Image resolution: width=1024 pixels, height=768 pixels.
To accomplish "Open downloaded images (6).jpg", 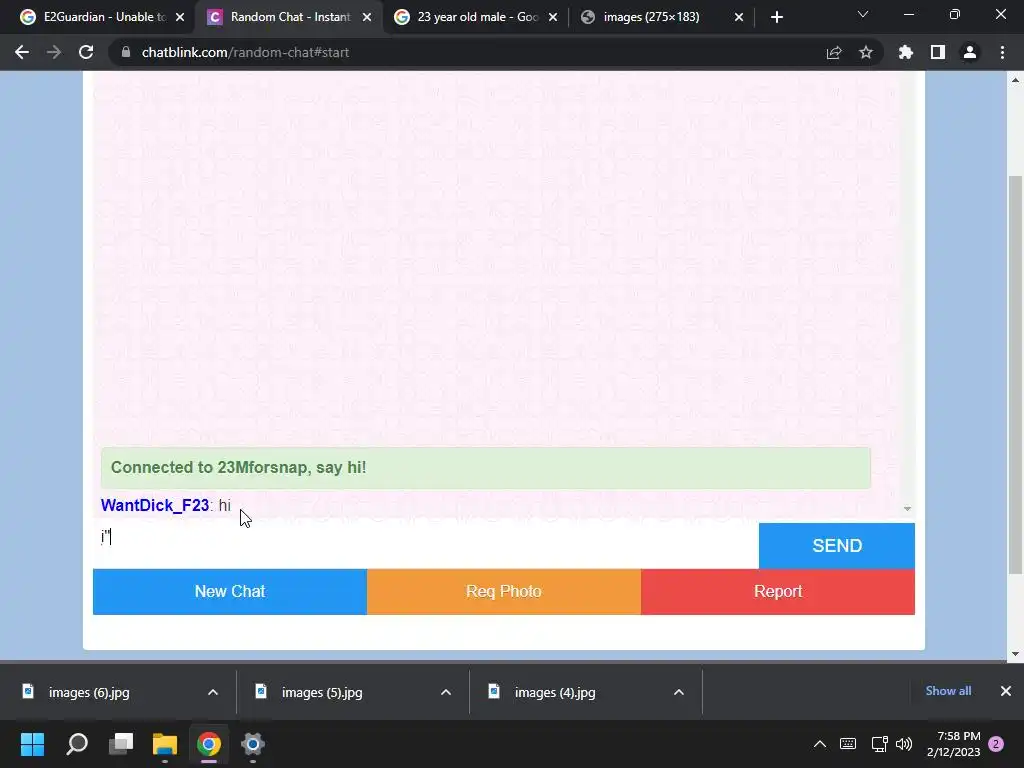I will click(x=89, y=692).
